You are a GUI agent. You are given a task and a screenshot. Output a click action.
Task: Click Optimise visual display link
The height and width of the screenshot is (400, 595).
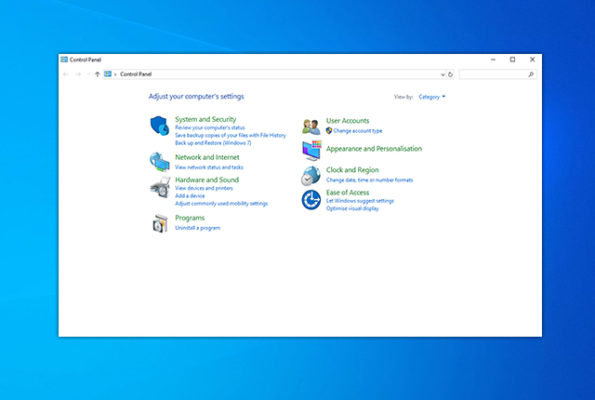[352, 208]
